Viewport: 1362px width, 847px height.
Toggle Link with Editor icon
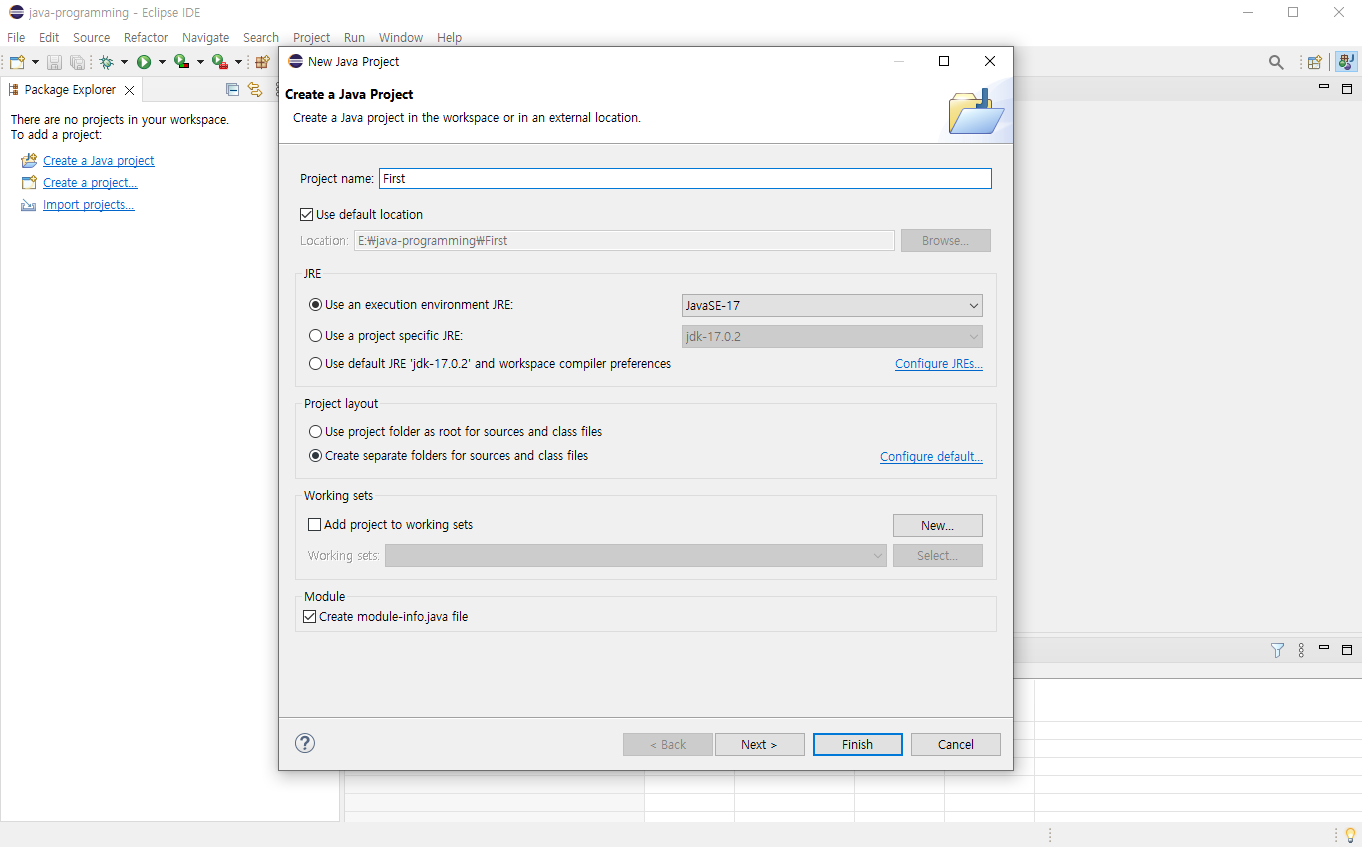(255, 89)
